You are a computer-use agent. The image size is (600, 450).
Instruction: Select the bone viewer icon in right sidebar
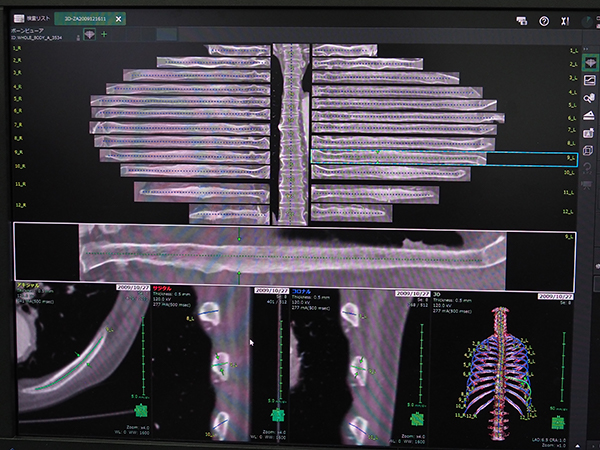(589, 62)
